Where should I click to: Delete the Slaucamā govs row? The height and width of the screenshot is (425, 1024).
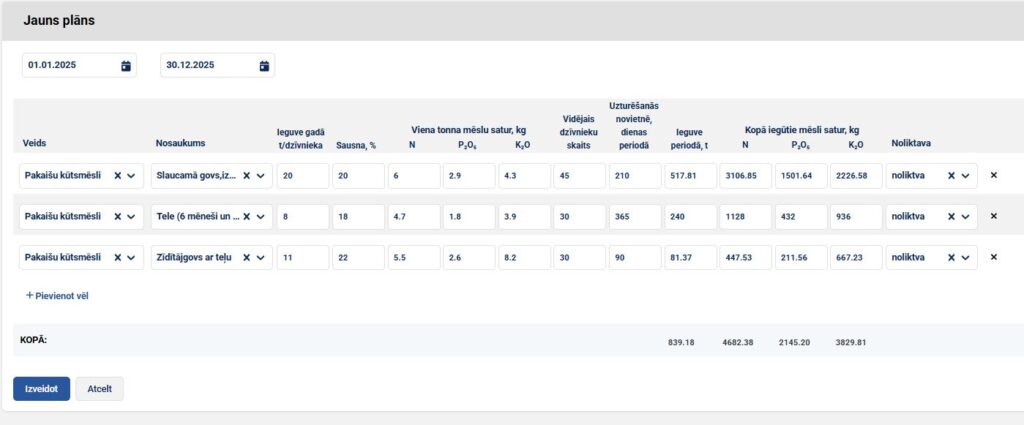[993, 175]
